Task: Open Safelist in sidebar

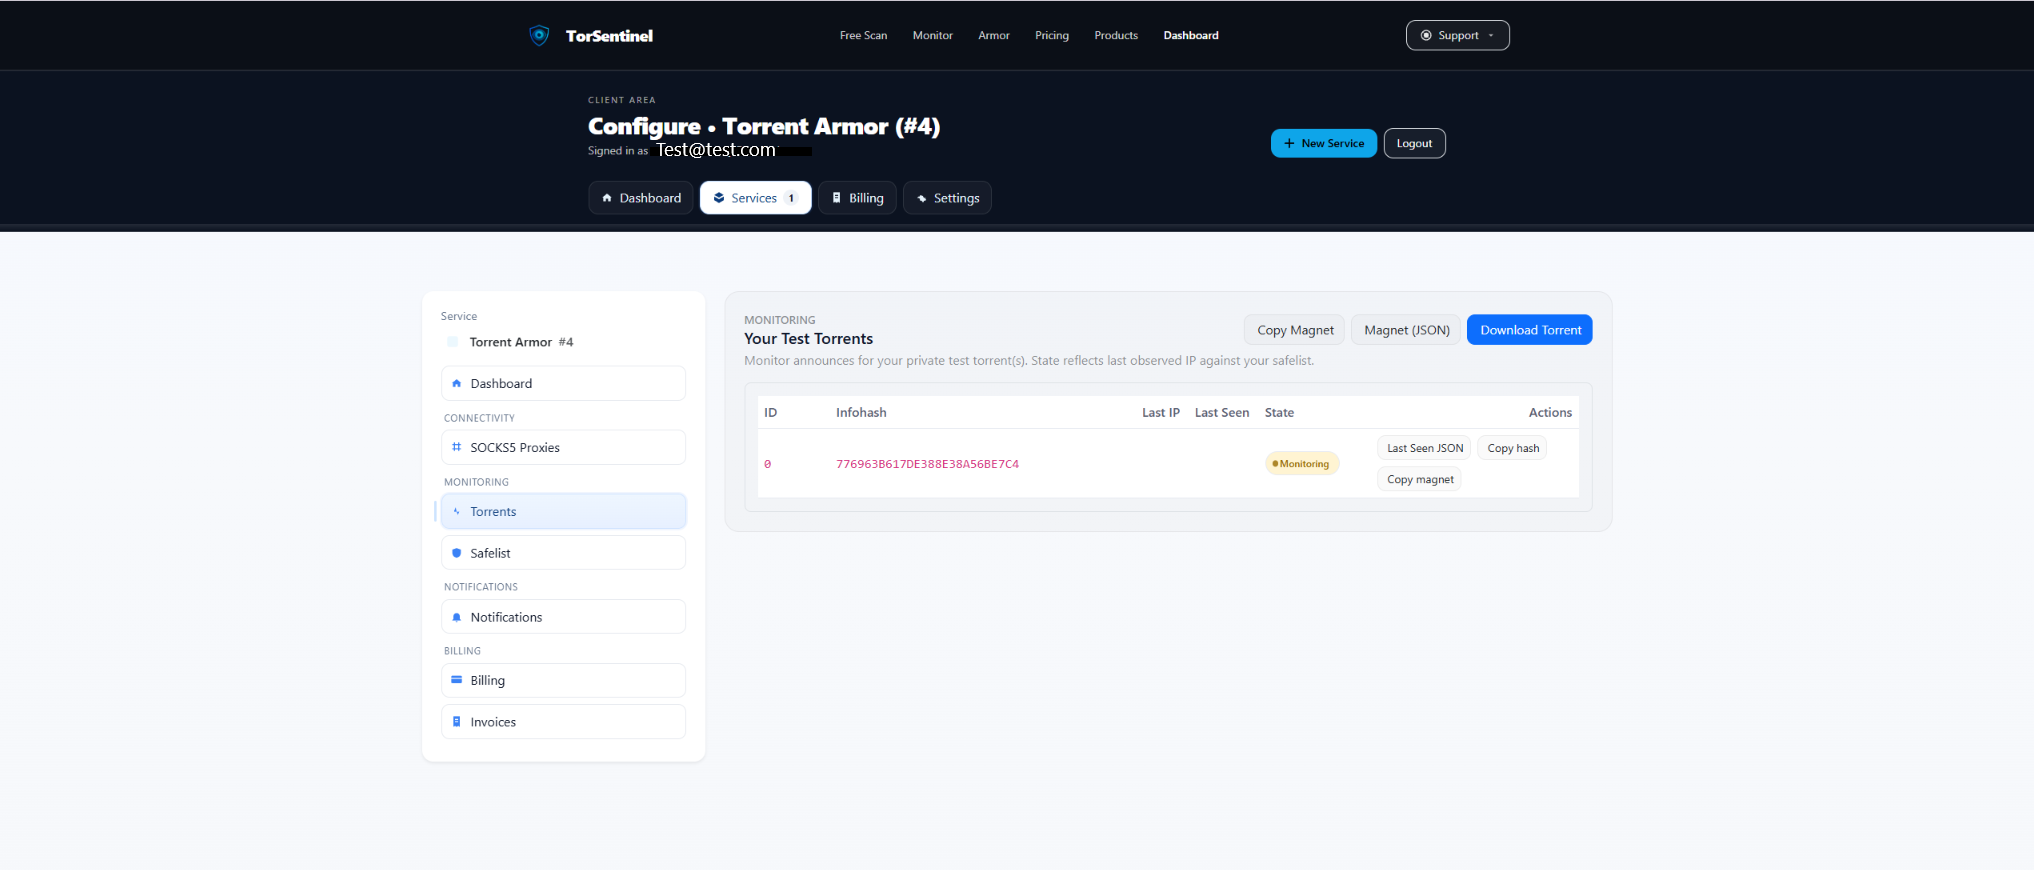Action: (x=563, y=553)
